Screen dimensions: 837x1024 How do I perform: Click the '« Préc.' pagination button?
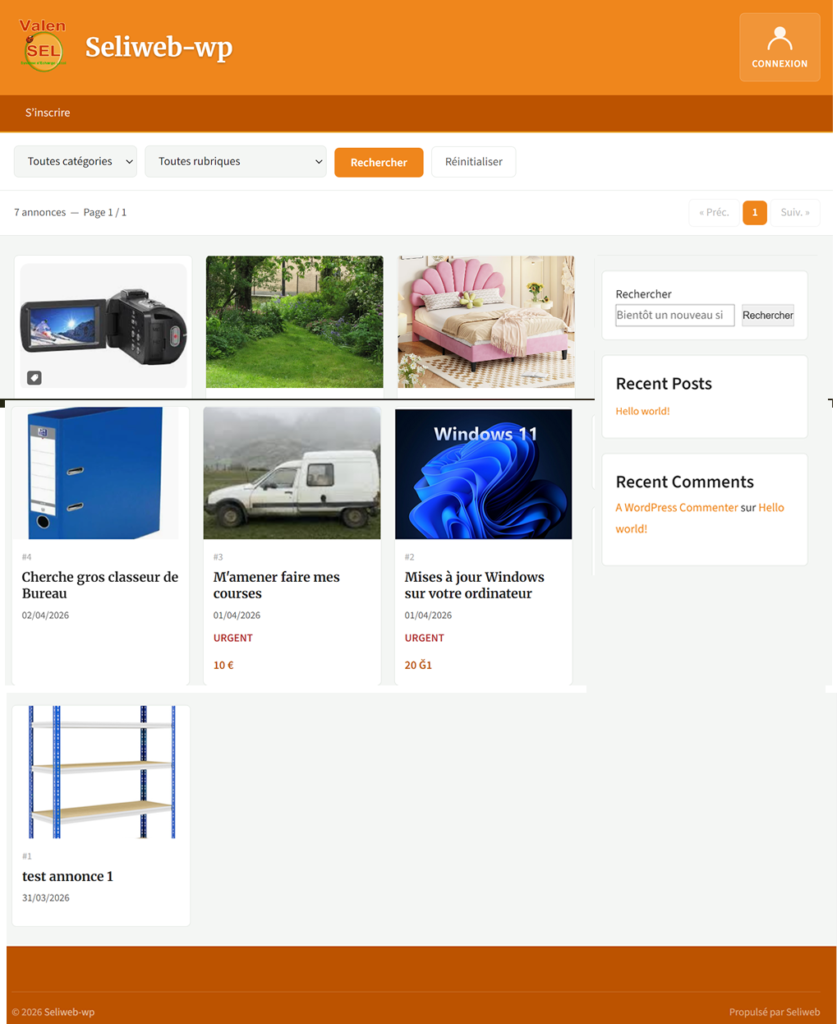pos(714,213)
